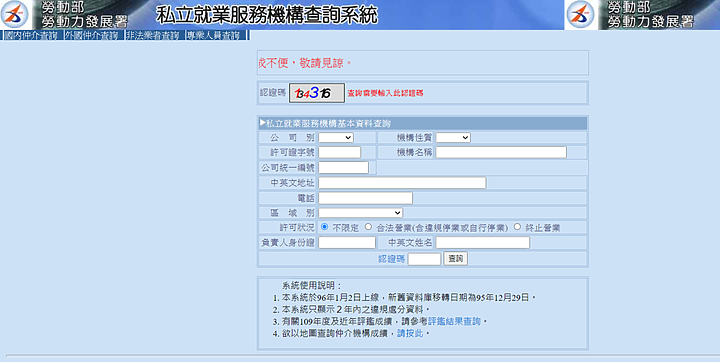Click the 負責人身份證 input field
720x362 pixels.
point(347,243)
